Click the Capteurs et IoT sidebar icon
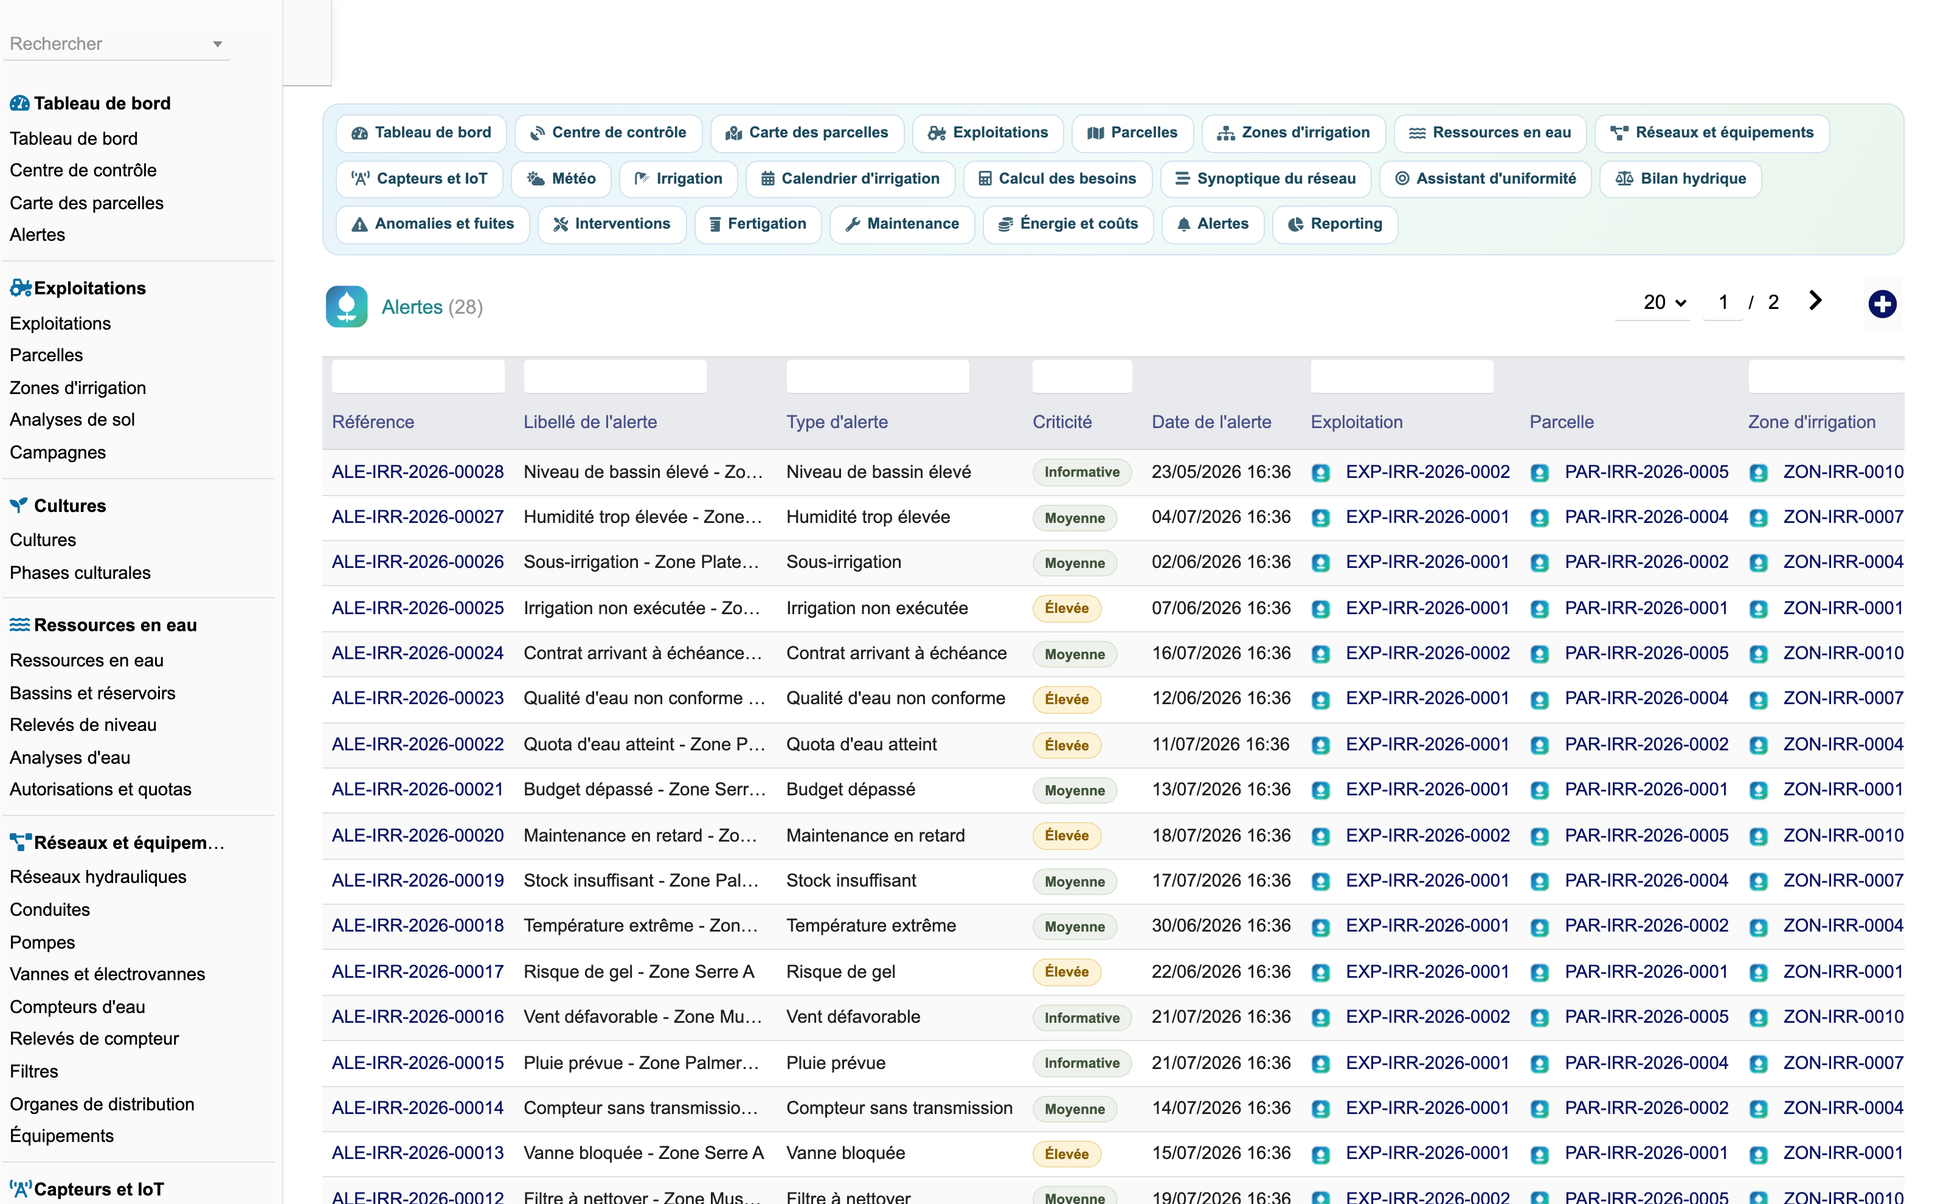 point(20,1189)
